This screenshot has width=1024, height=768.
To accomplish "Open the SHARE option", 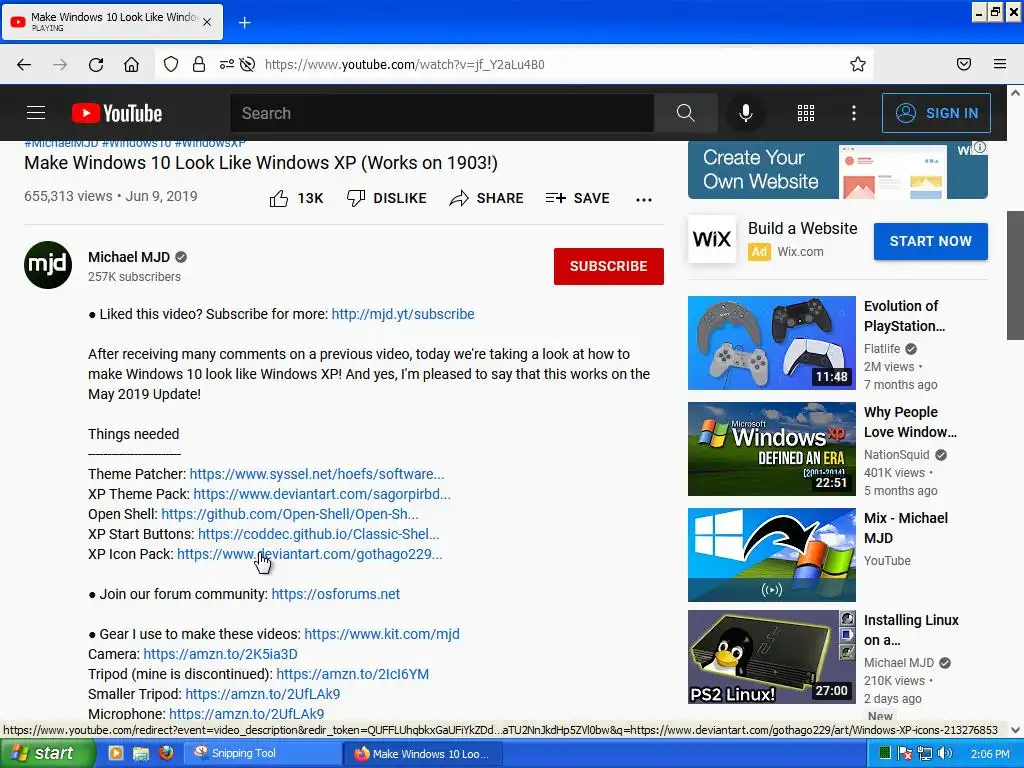I will (487, 198).
